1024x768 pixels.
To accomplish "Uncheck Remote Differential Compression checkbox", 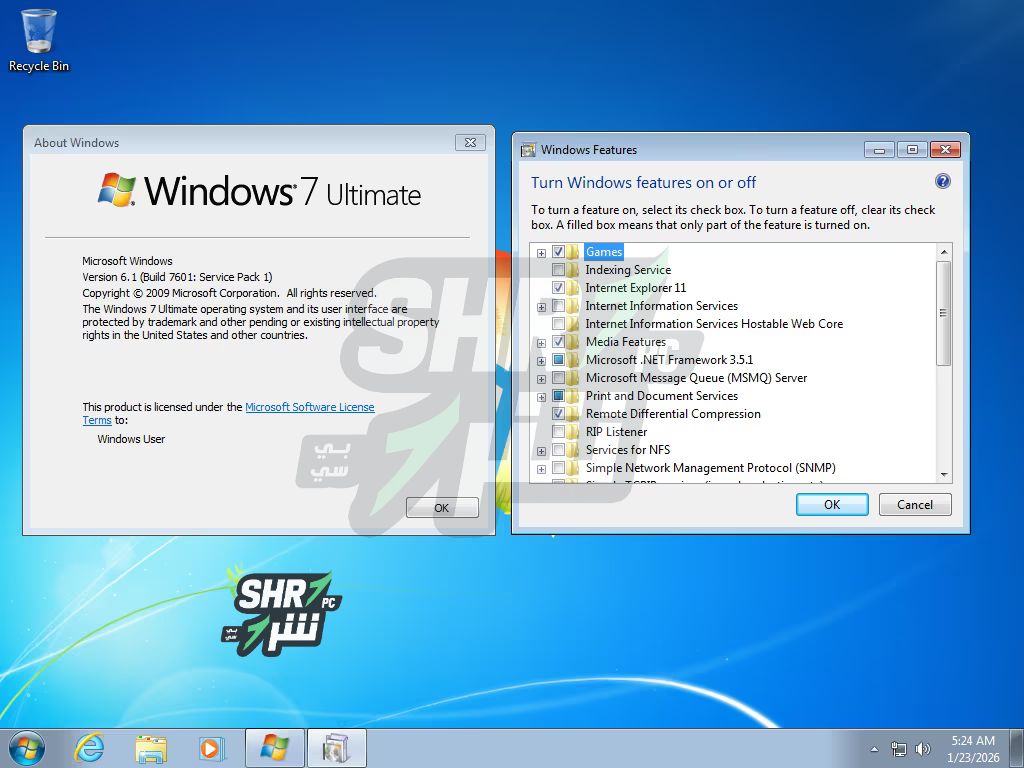I will (558, 413).
